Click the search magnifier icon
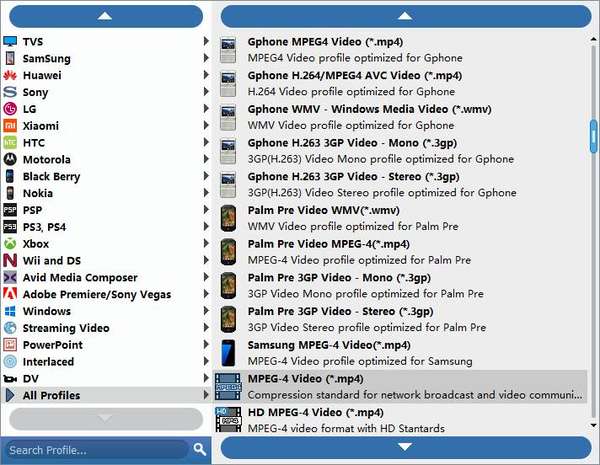 click(x=199, y=449)
